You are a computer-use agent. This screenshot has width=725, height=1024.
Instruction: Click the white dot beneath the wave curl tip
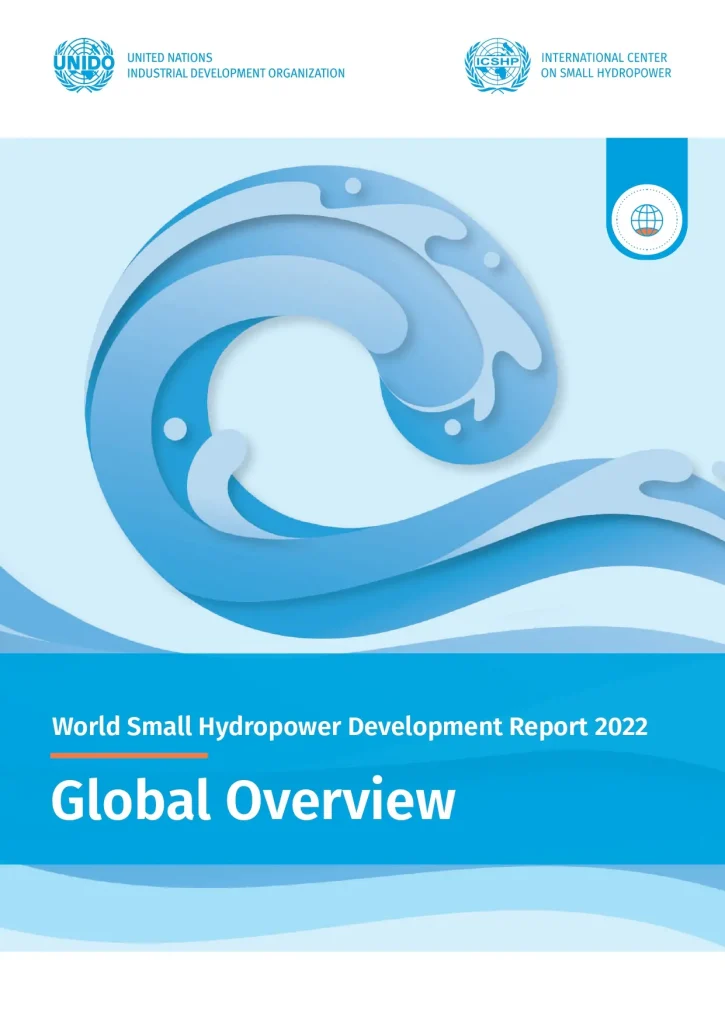point(452,427)
